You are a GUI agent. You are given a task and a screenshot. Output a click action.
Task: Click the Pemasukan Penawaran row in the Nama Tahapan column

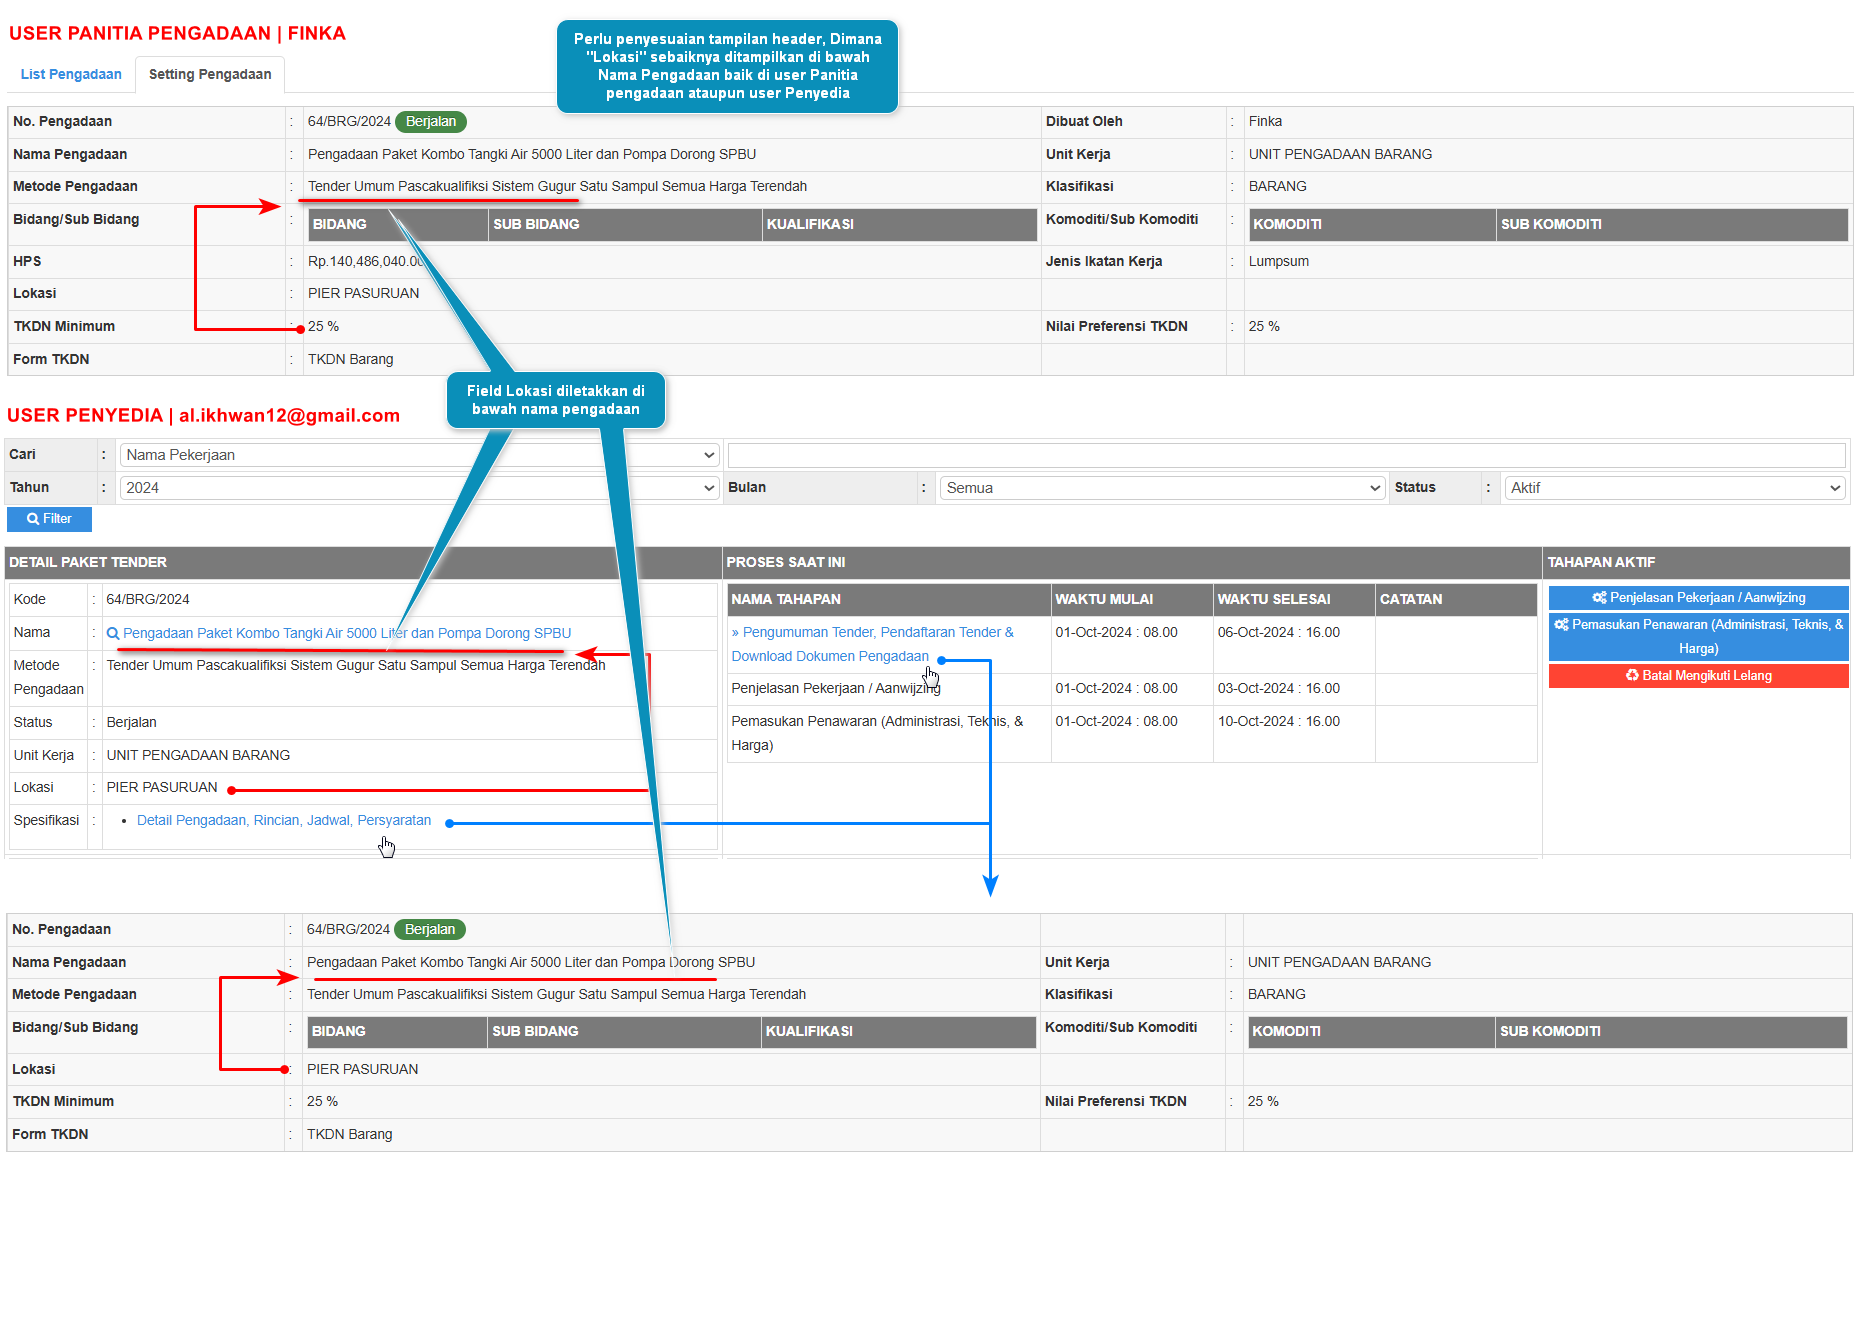[x=877, y=733]
